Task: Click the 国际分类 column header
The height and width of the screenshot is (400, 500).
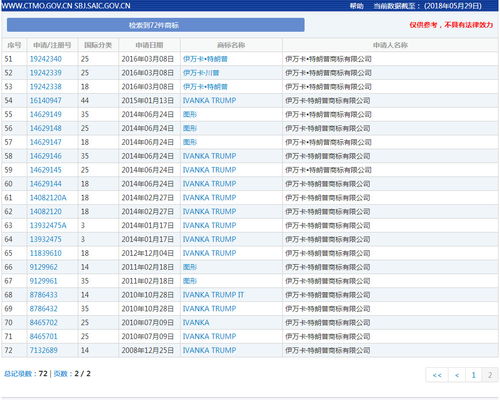Action: pyautogui.click(x=98, y=45)
